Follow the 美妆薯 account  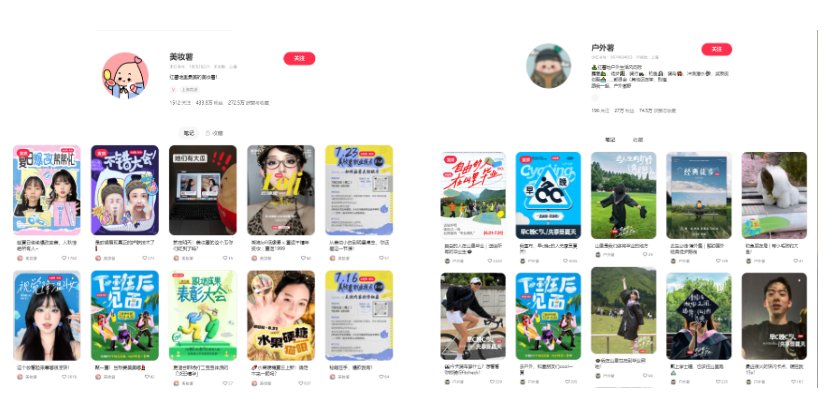click(x=299, y=58)
